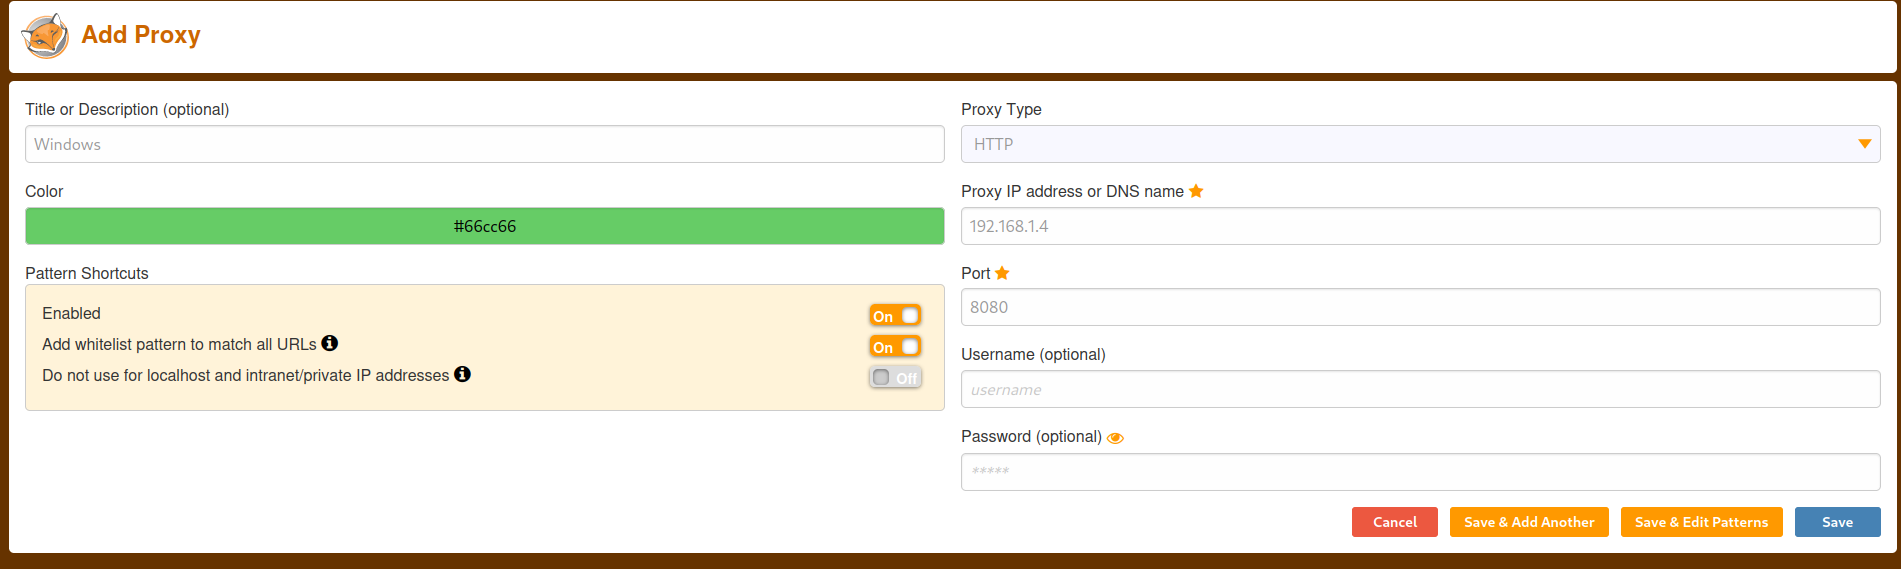This screenshot has height=569, width=1901.
Task: Click Save & Add Another
Action: [1529, 522]
